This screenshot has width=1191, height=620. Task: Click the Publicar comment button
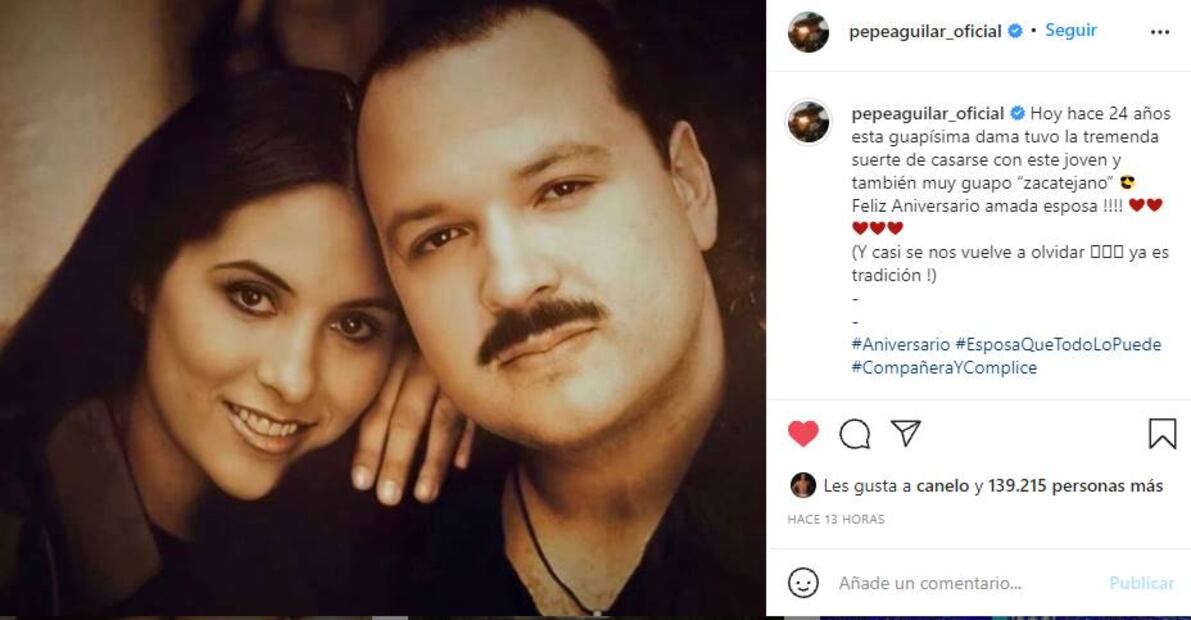point(1142,584)
